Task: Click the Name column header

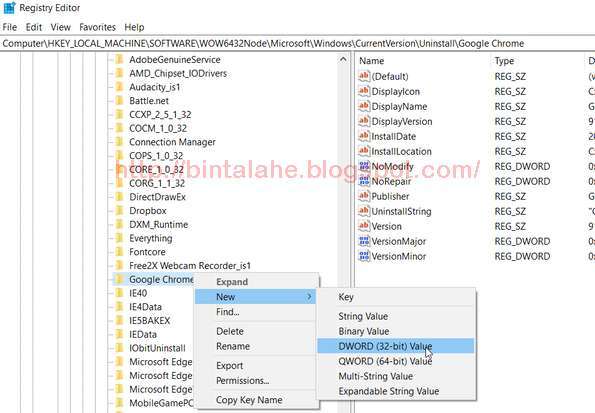Action: pos(372,61)
